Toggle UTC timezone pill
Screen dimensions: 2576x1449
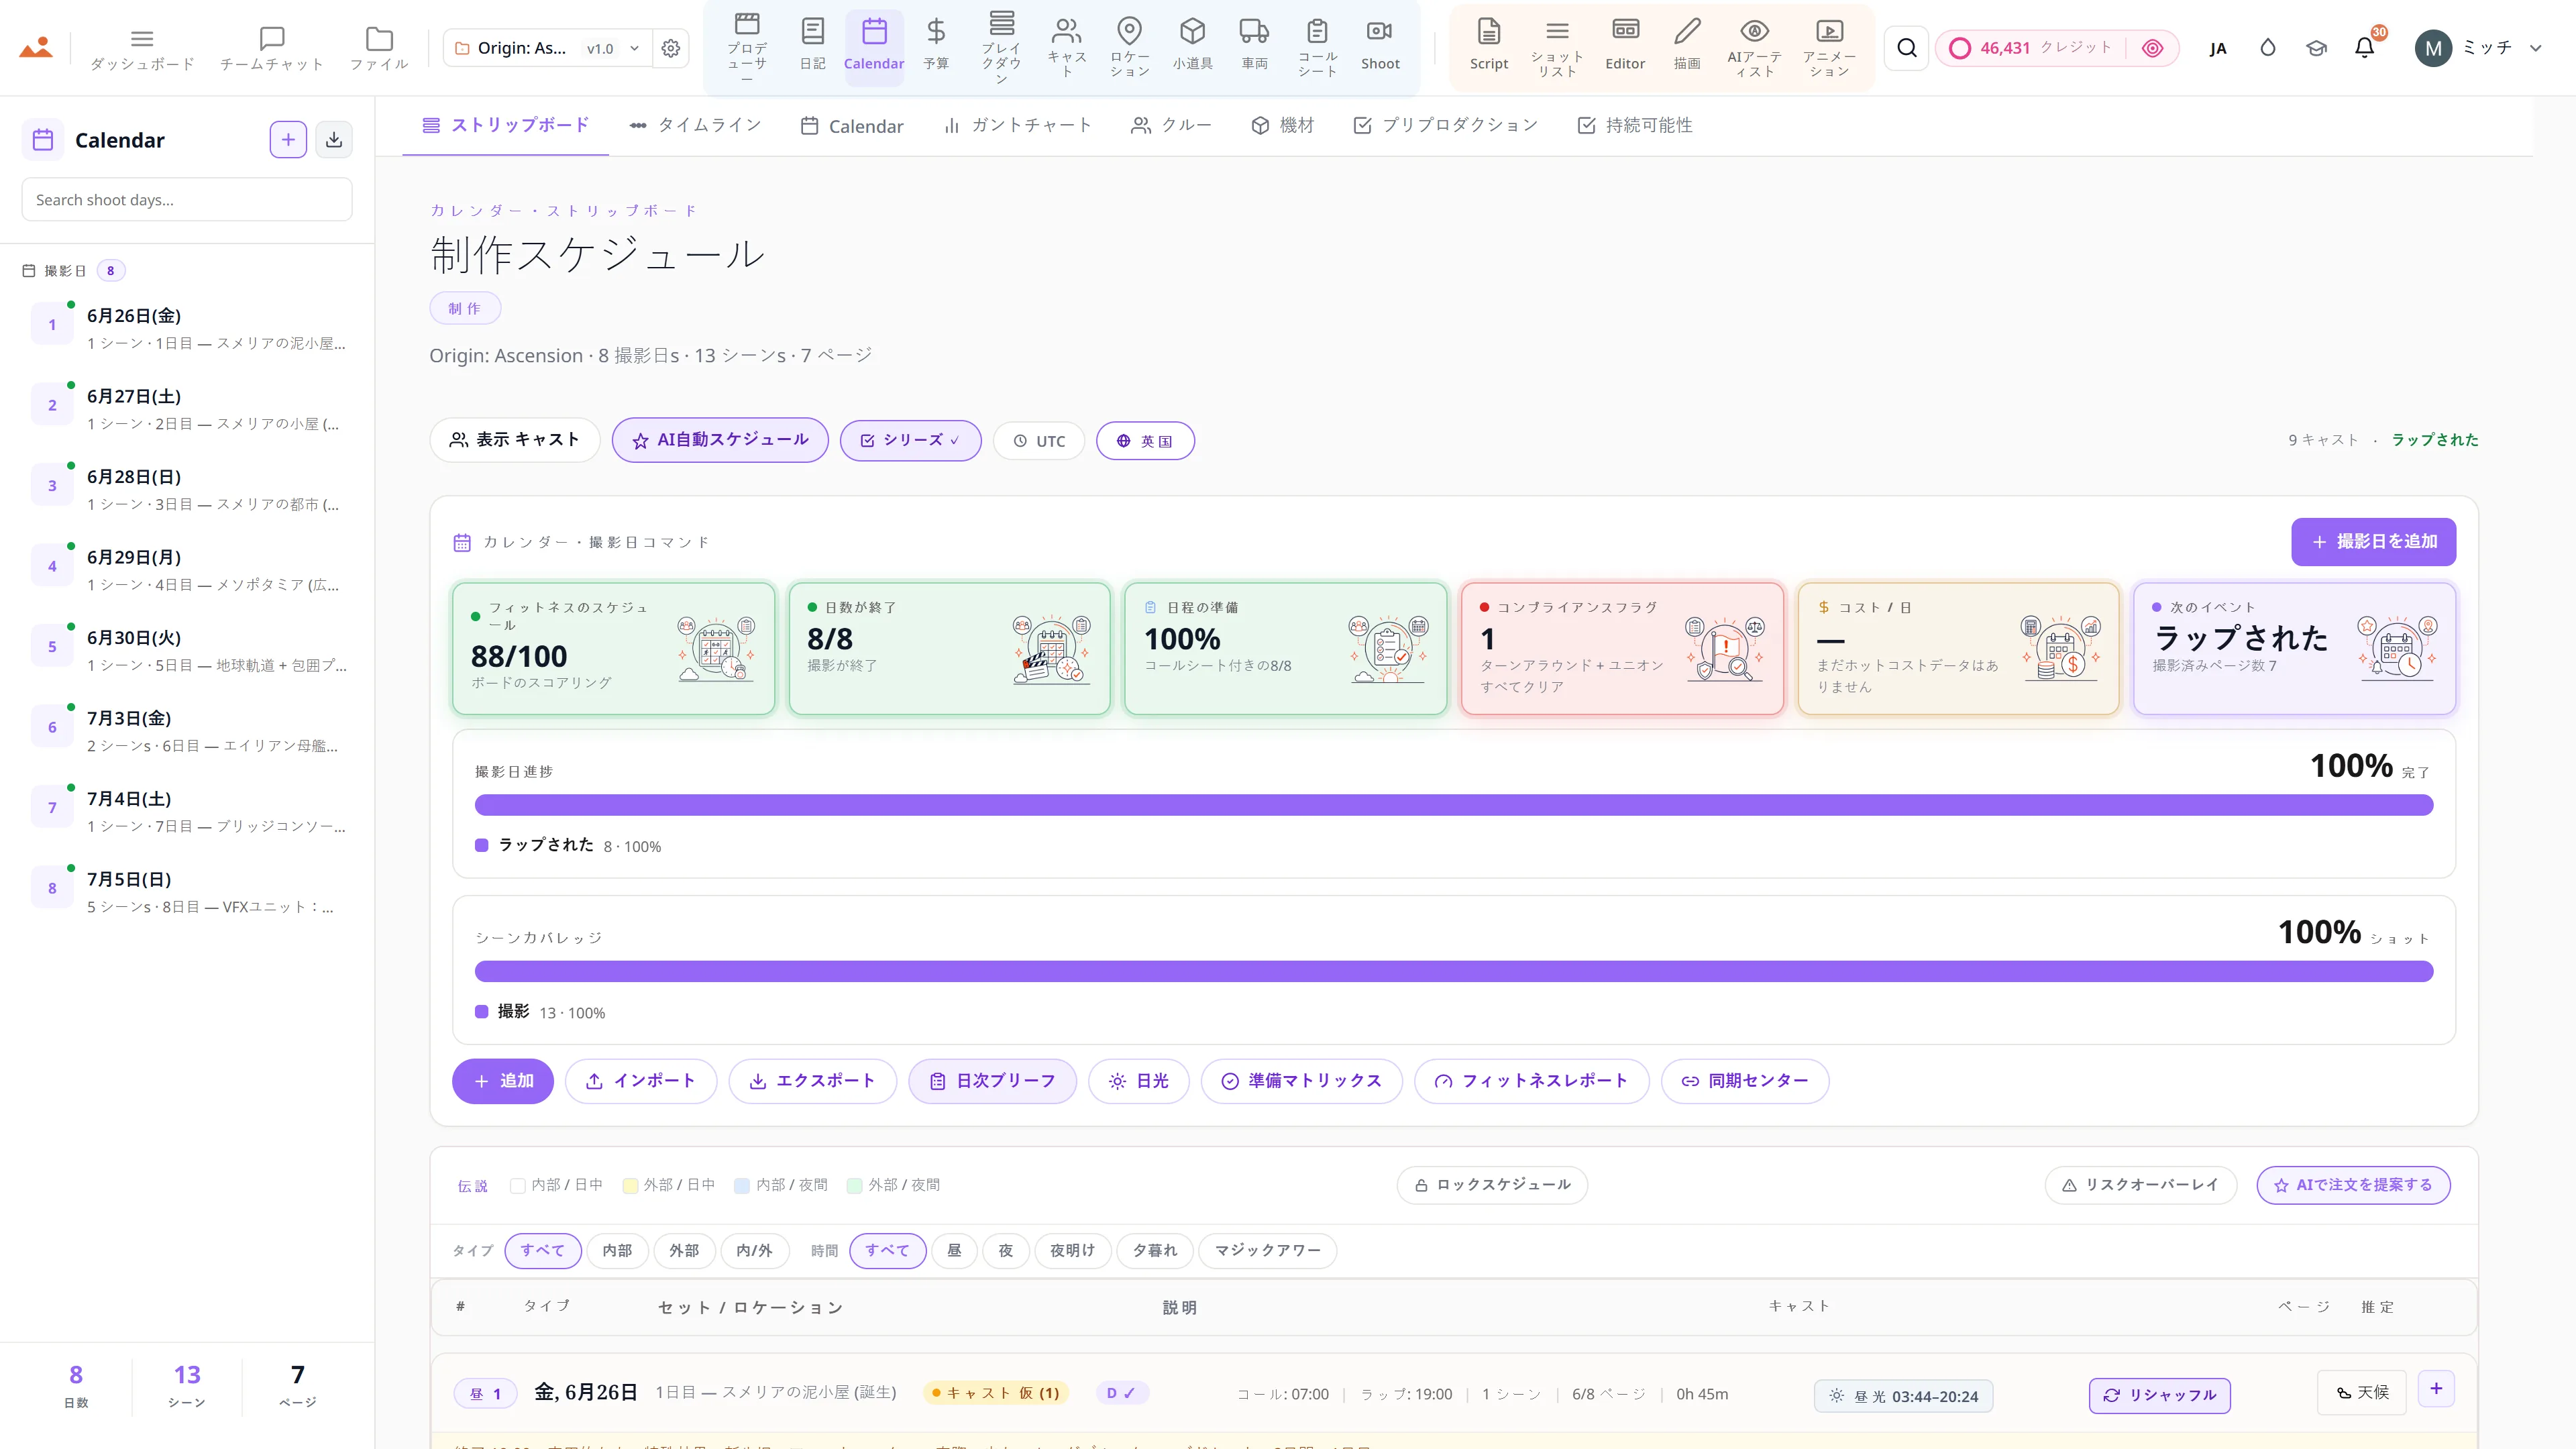click(x=1039, y=441)
